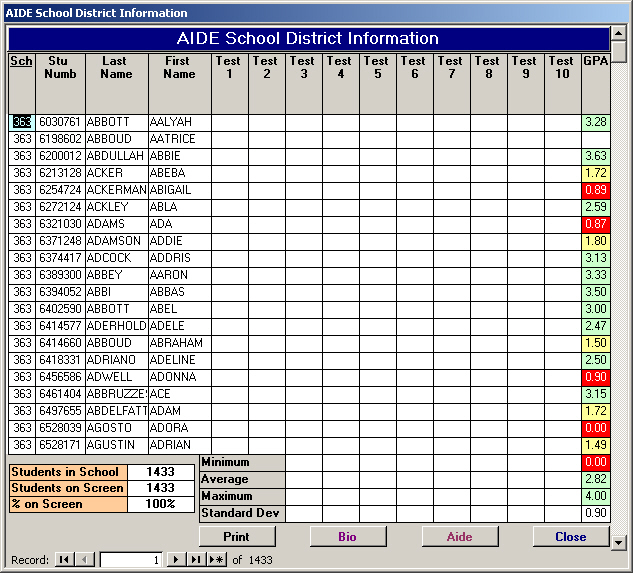Go to next record navigation button

176,560
